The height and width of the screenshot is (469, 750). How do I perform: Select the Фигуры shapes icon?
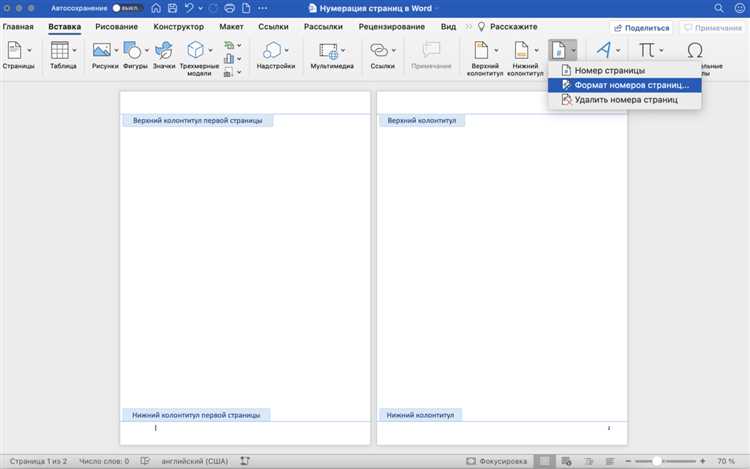[132, 50]
